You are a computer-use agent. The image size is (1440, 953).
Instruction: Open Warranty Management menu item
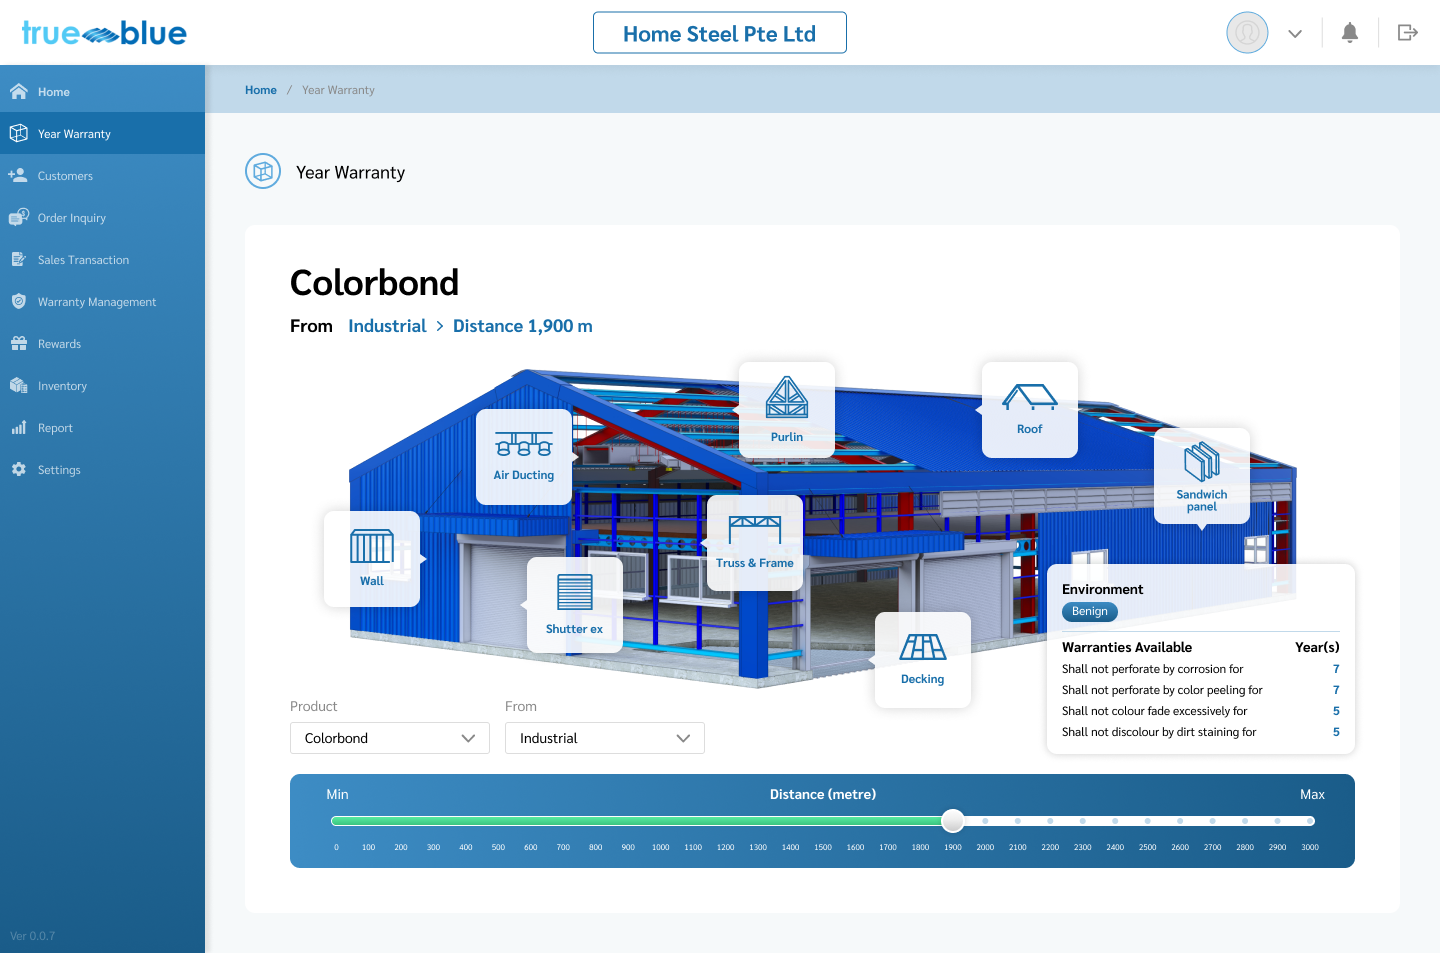[102, 302]
